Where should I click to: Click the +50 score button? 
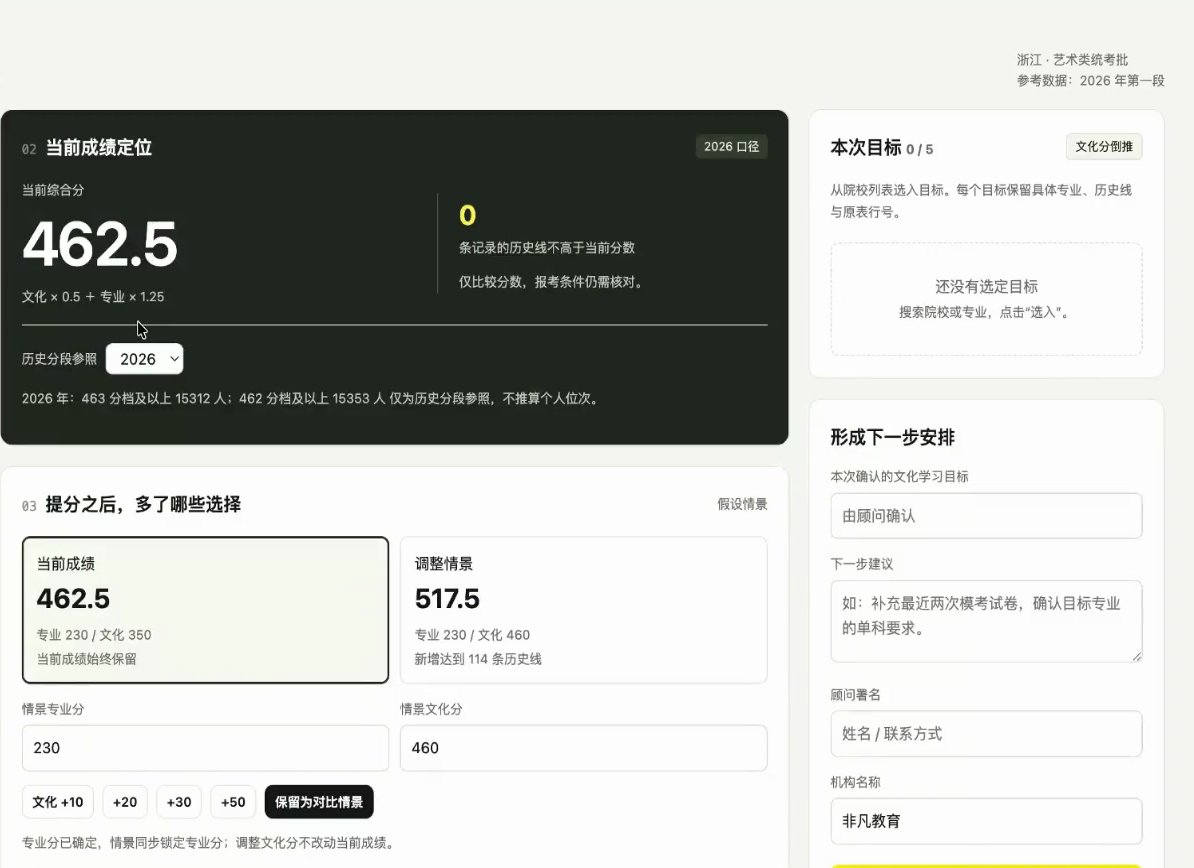pos(233,802)
